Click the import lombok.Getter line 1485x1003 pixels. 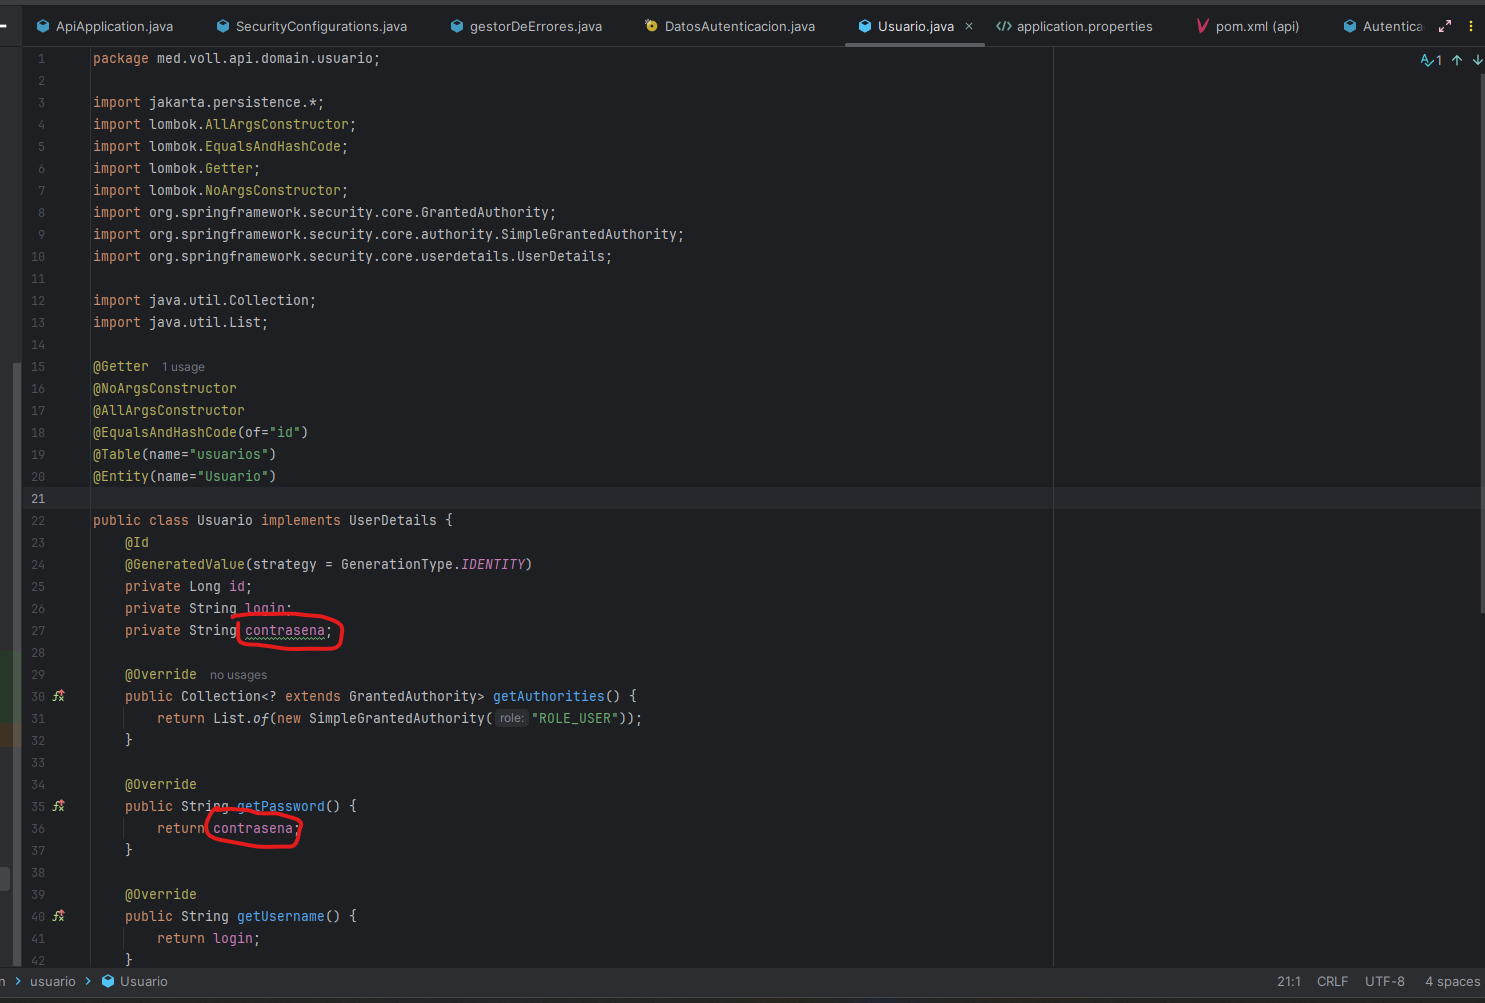177,168
